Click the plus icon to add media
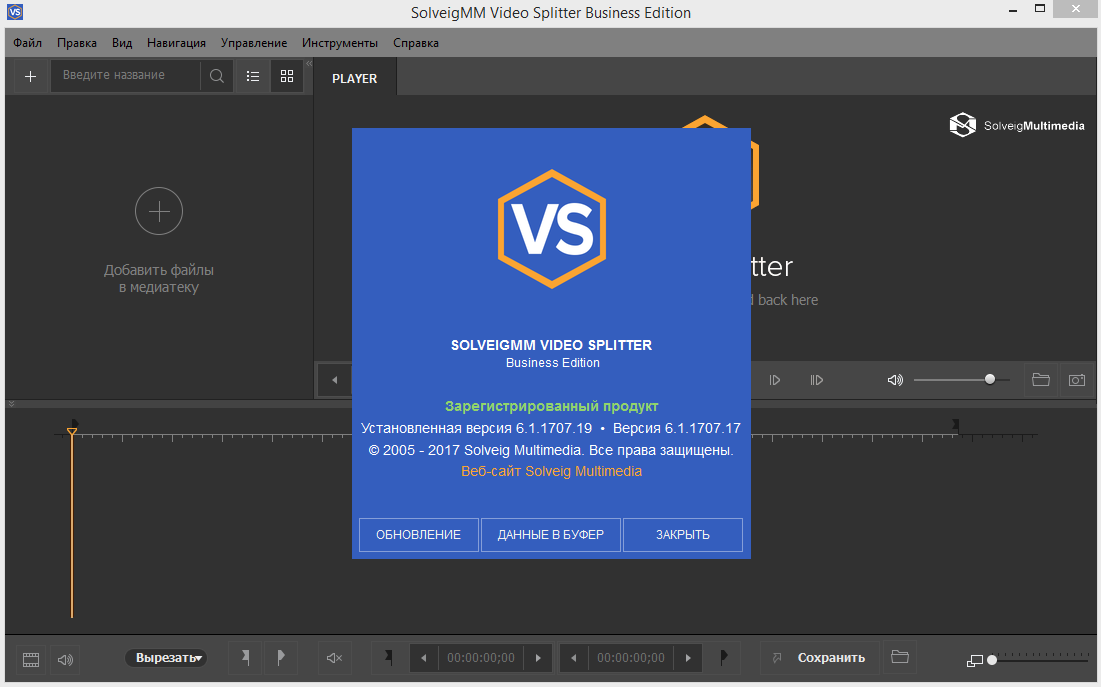The image size is (1101, 687). click(x=30, y=76)
